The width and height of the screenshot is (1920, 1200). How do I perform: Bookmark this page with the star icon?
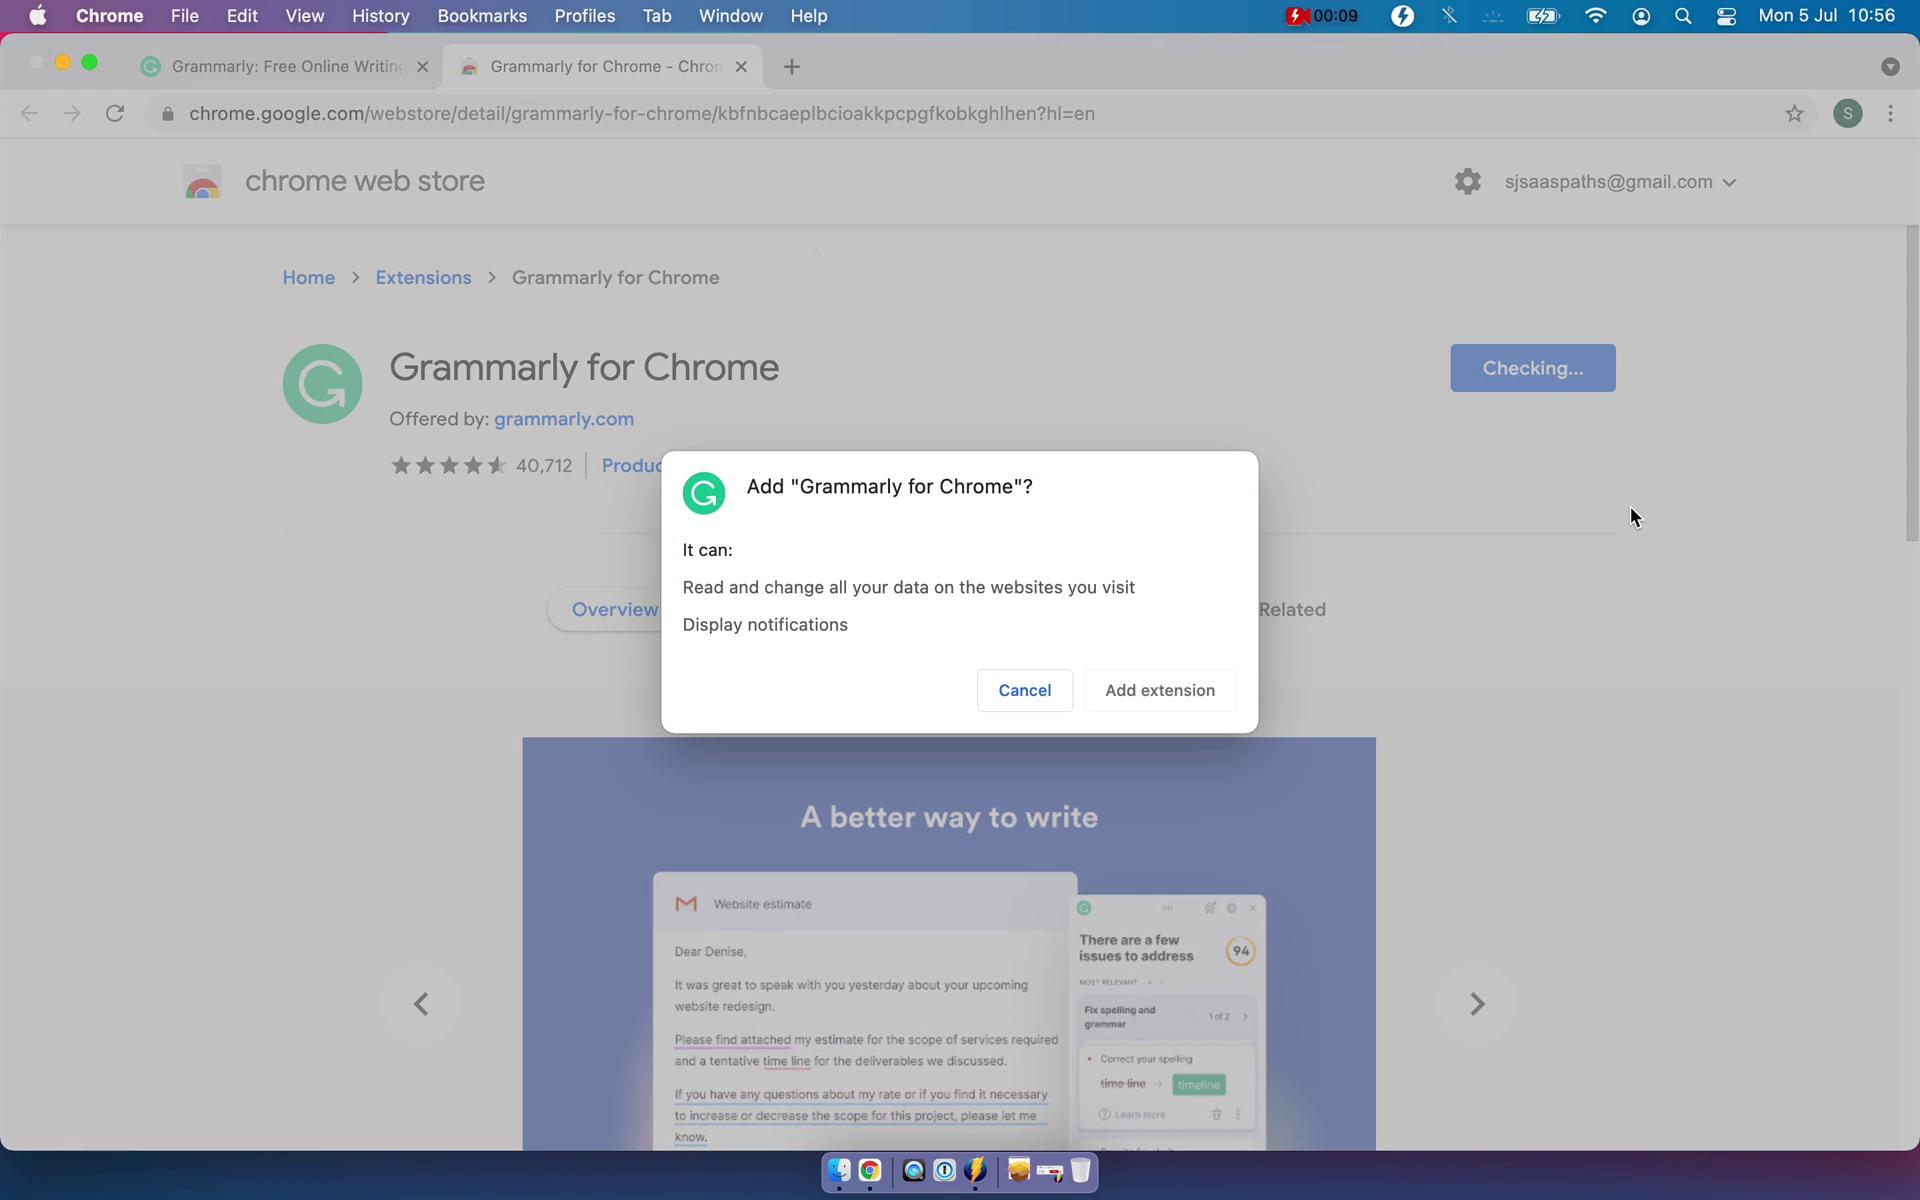1794,114
